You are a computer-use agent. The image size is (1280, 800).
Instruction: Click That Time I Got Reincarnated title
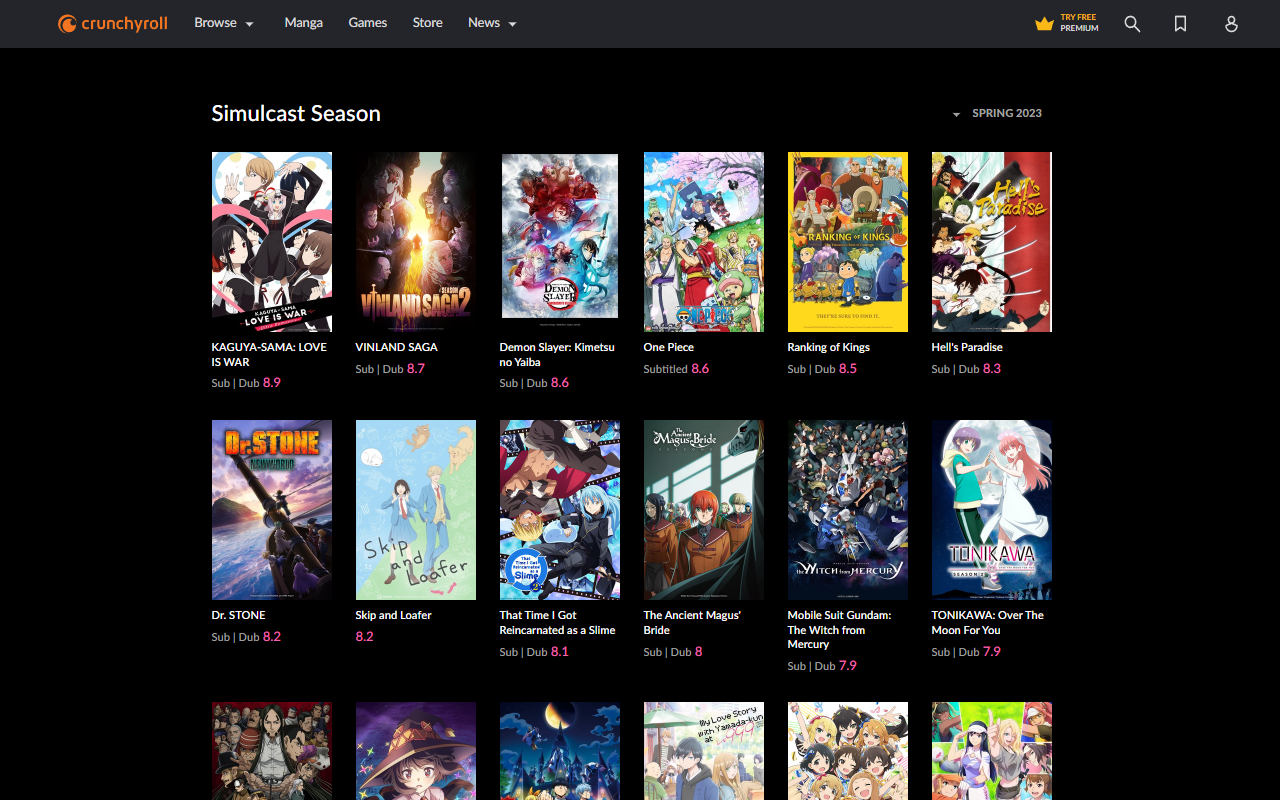coord(558,622)
